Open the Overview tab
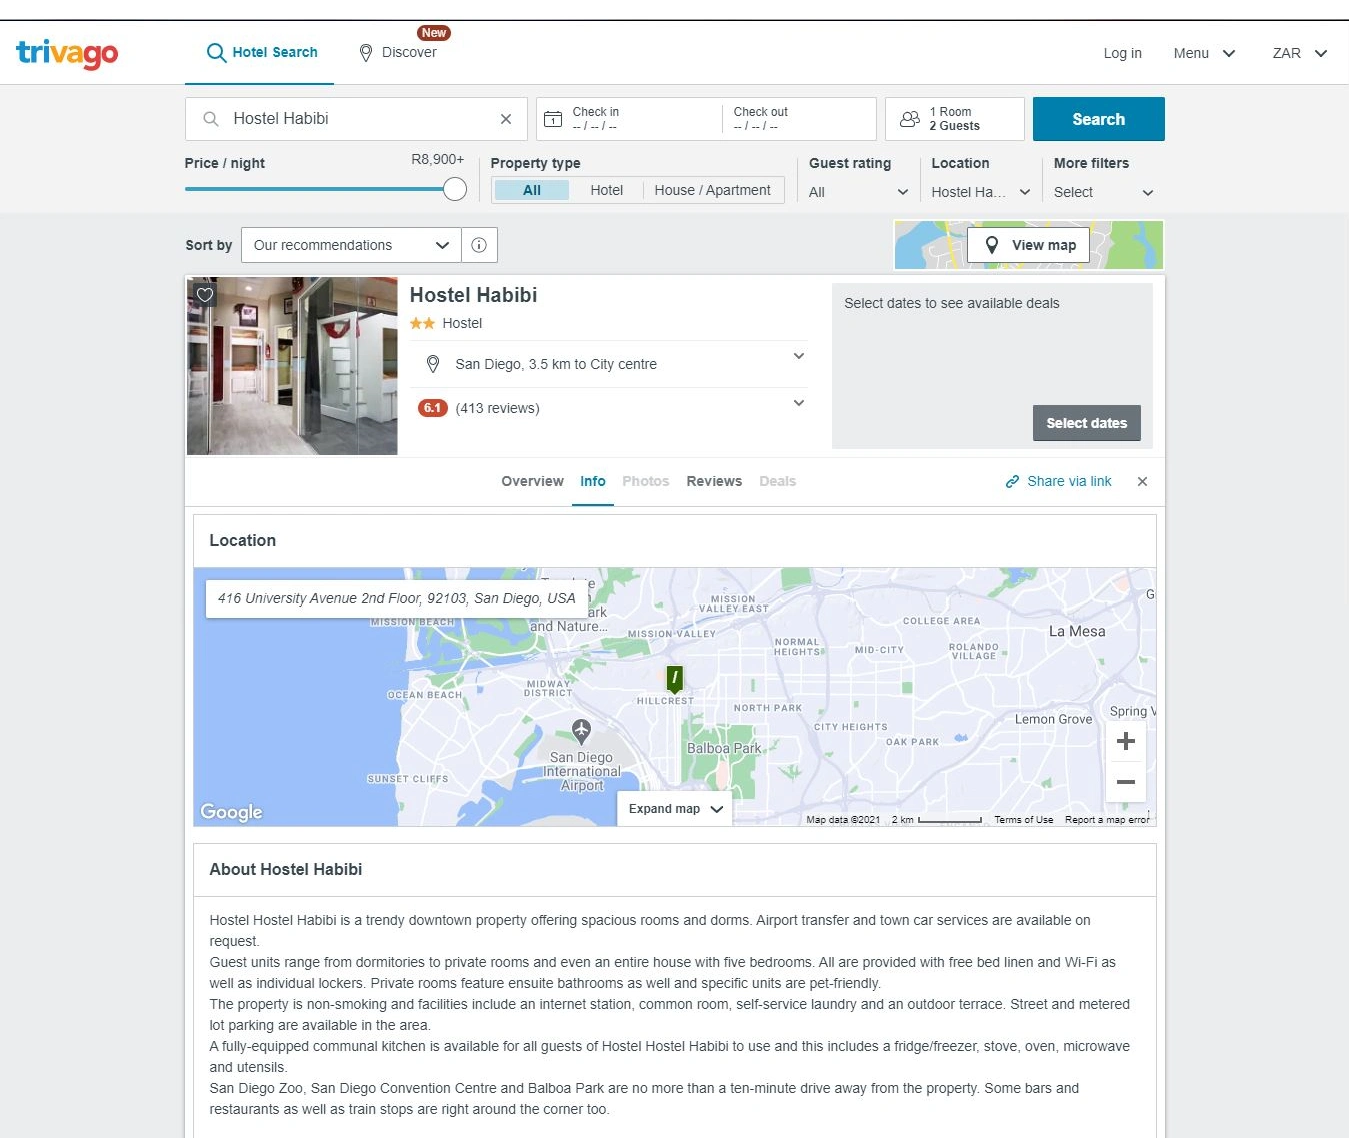 pyautogui.click(x=532, y=482)
